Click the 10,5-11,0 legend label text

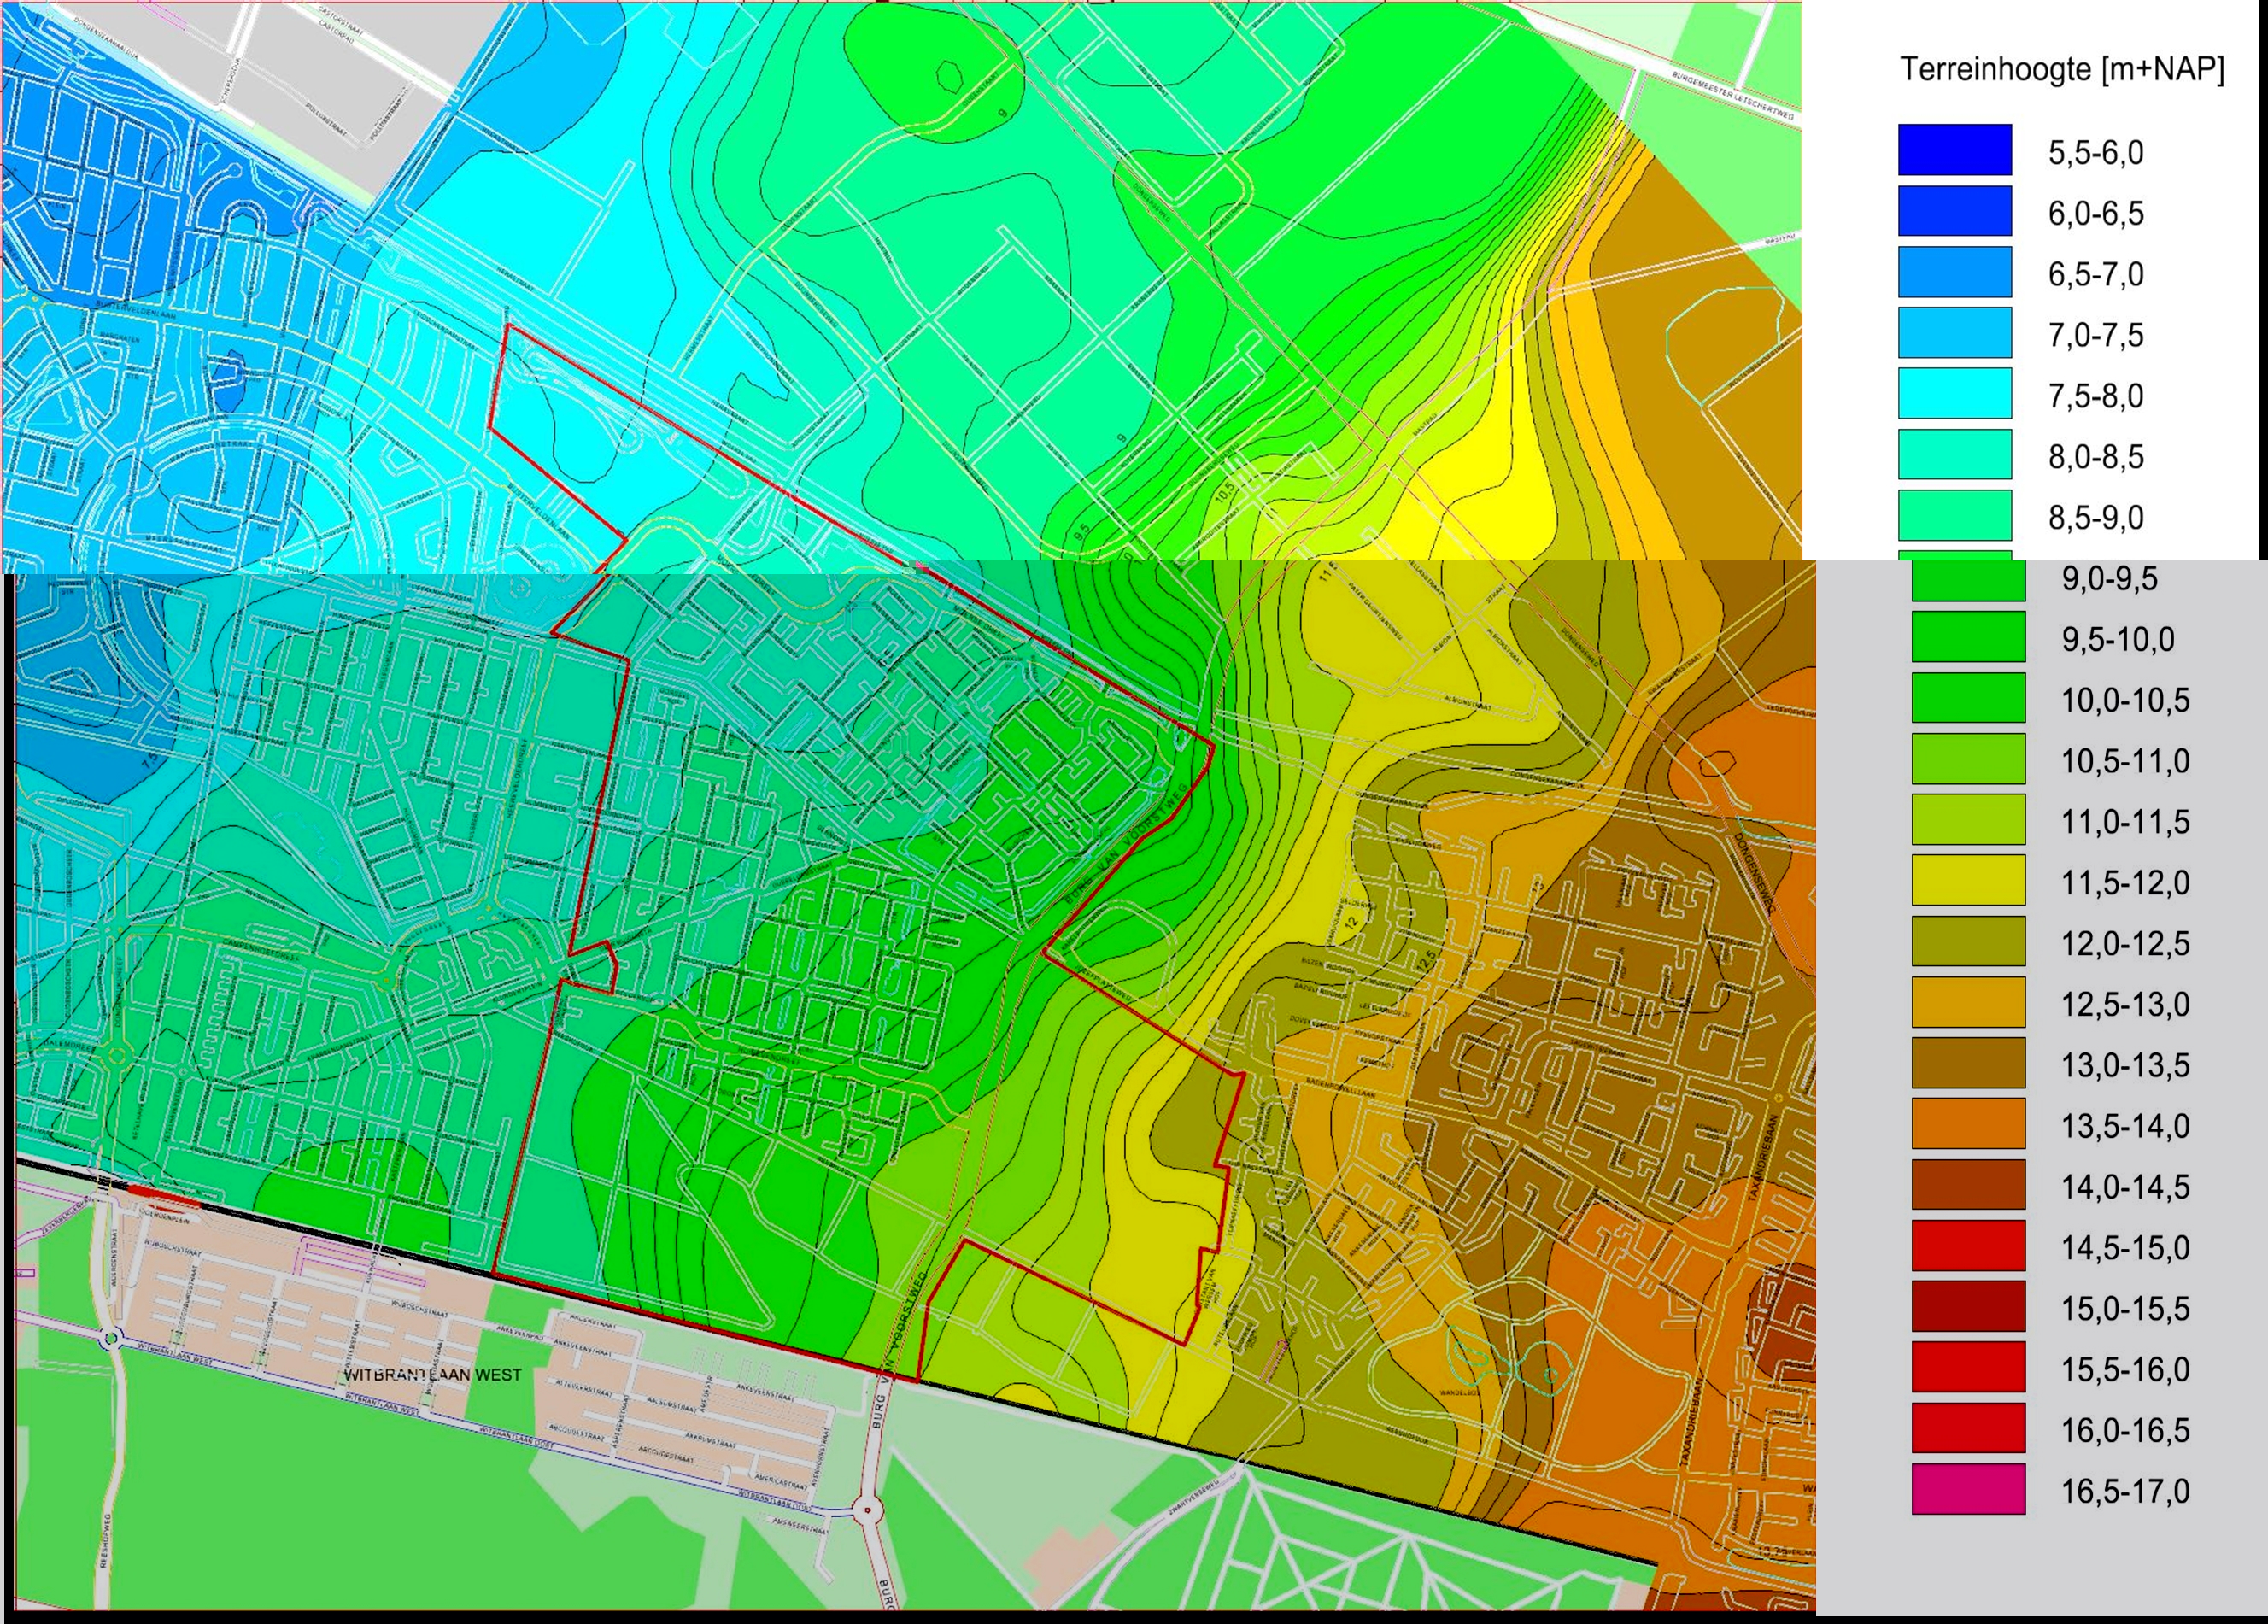point(2125,761)
